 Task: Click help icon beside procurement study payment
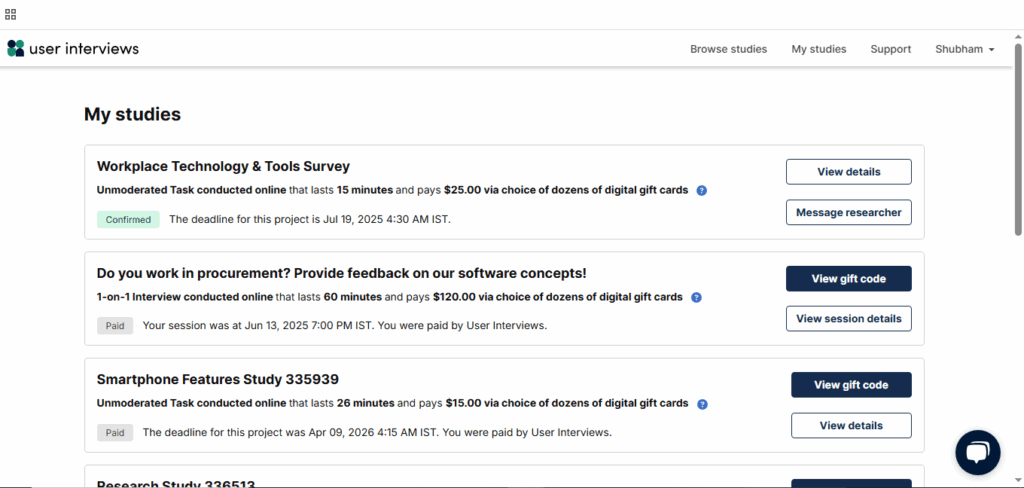click(x=696, y=297)
